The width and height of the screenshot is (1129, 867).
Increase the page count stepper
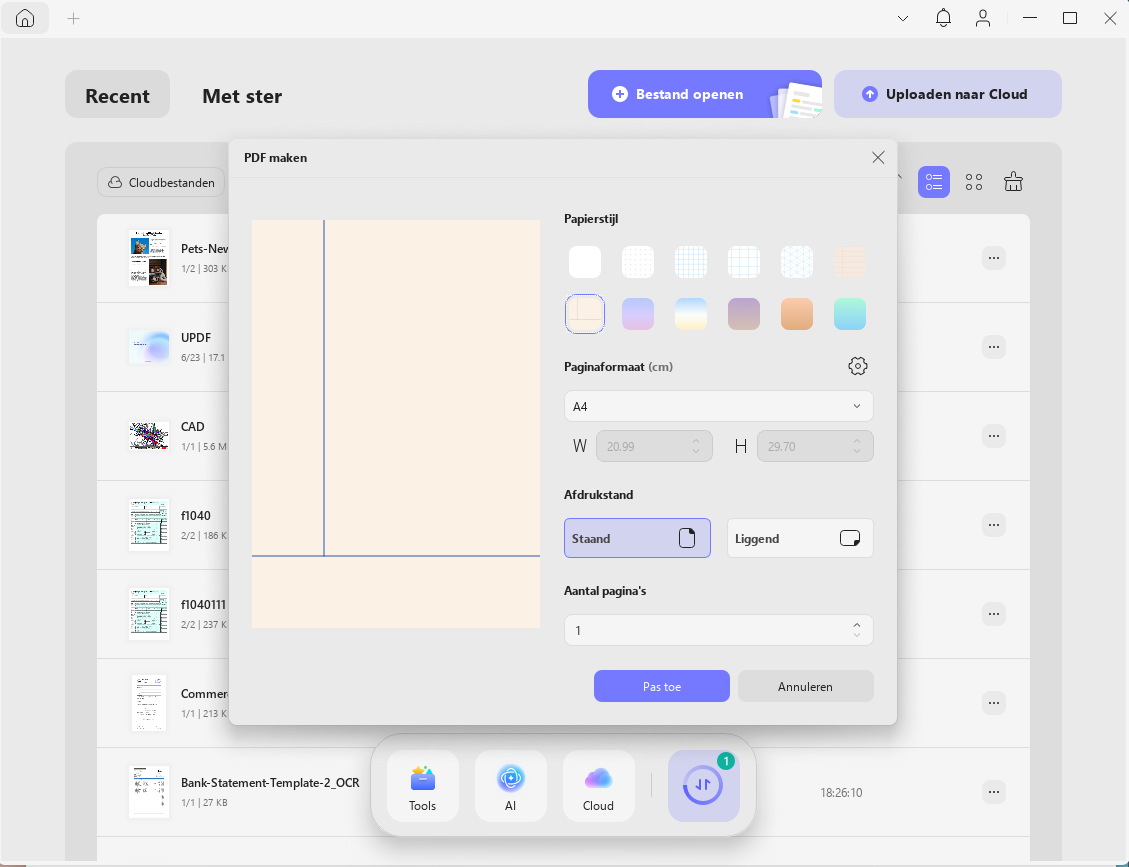[x=857, y=625]
